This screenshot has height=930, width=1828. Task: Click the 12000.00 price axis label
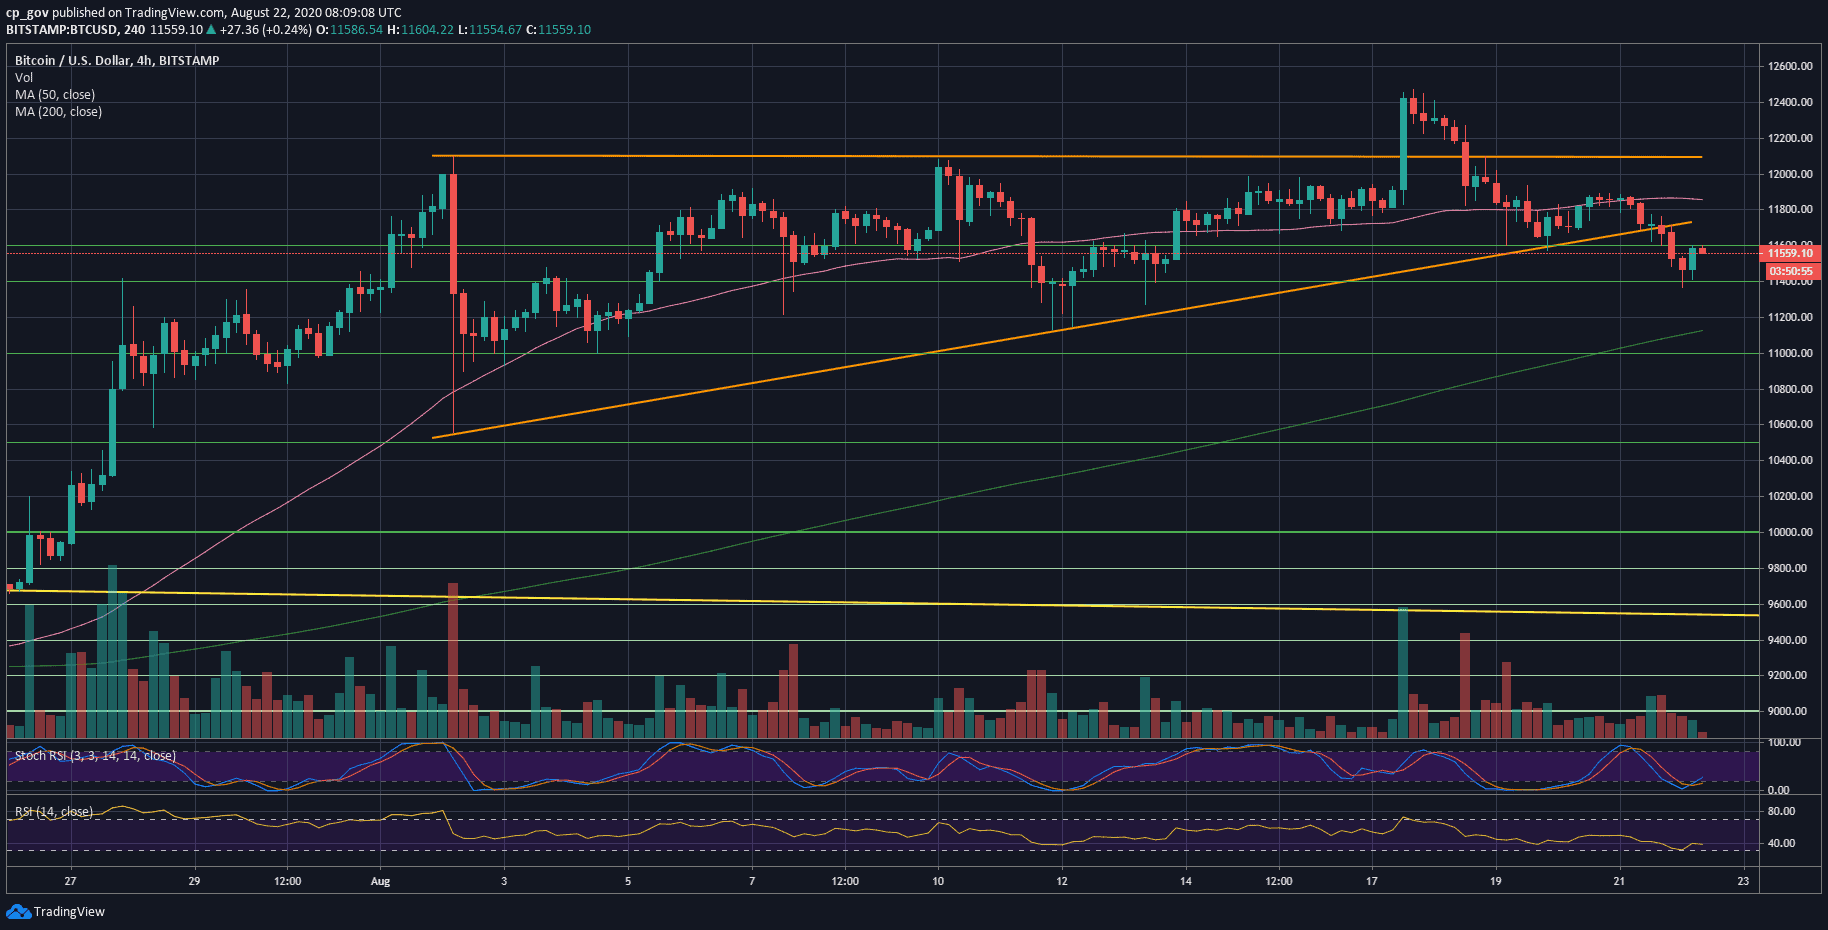click(x=1790, y=174)
